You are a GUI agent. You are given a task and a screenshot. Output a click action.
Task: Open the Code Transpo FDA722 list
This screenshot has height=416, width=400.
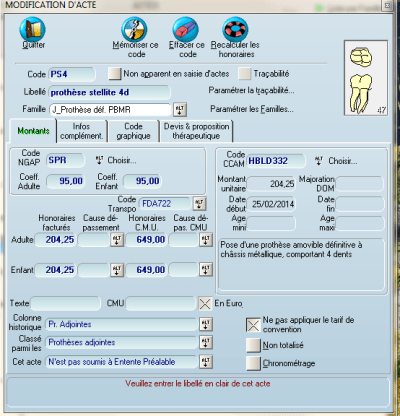coord(199,203)
